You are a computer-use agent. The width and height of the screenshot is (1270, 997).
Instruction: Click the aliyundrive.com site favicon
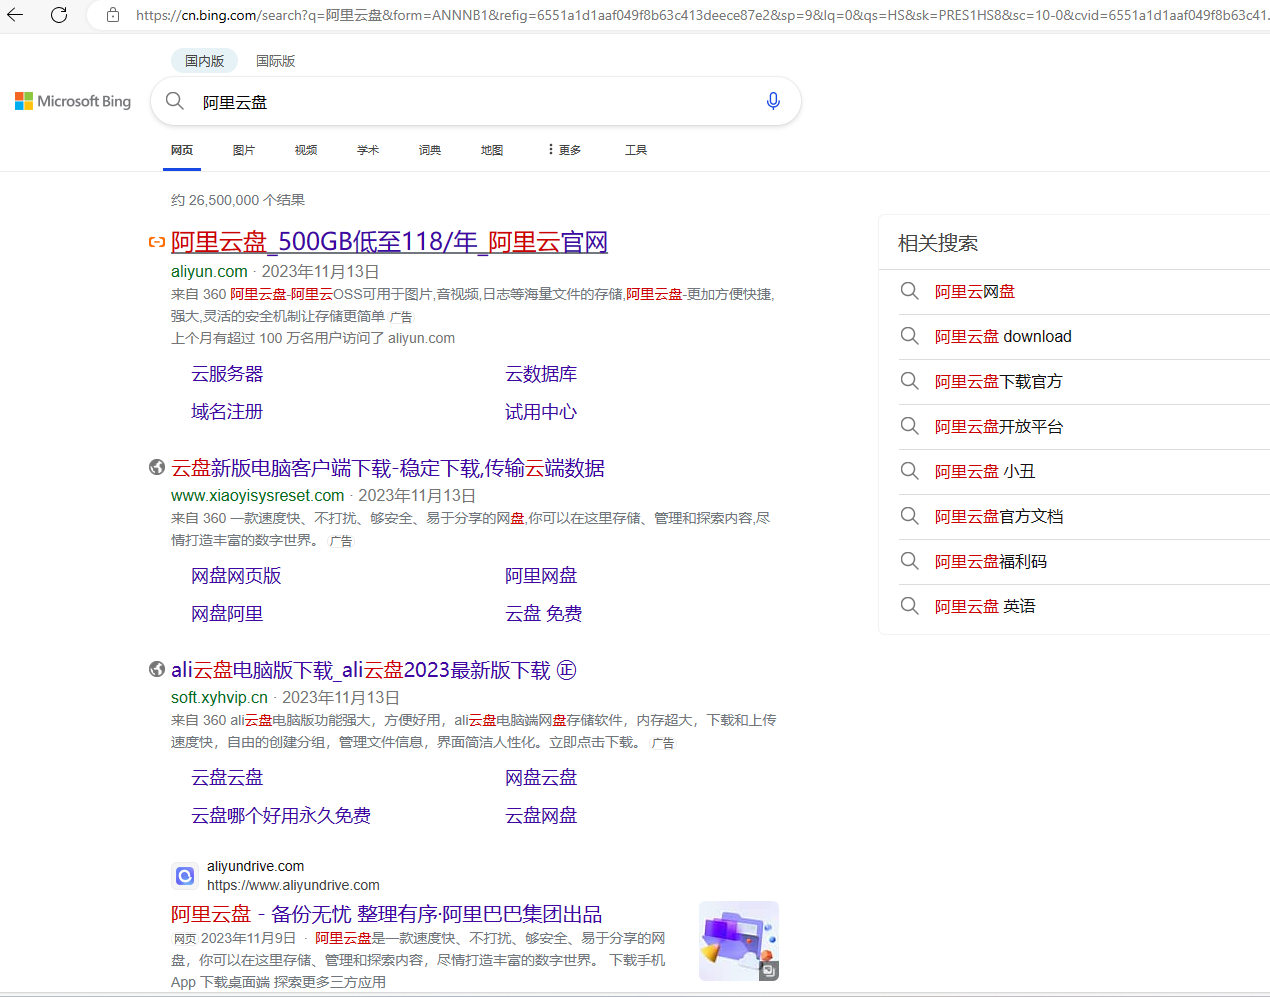[185, 876]
